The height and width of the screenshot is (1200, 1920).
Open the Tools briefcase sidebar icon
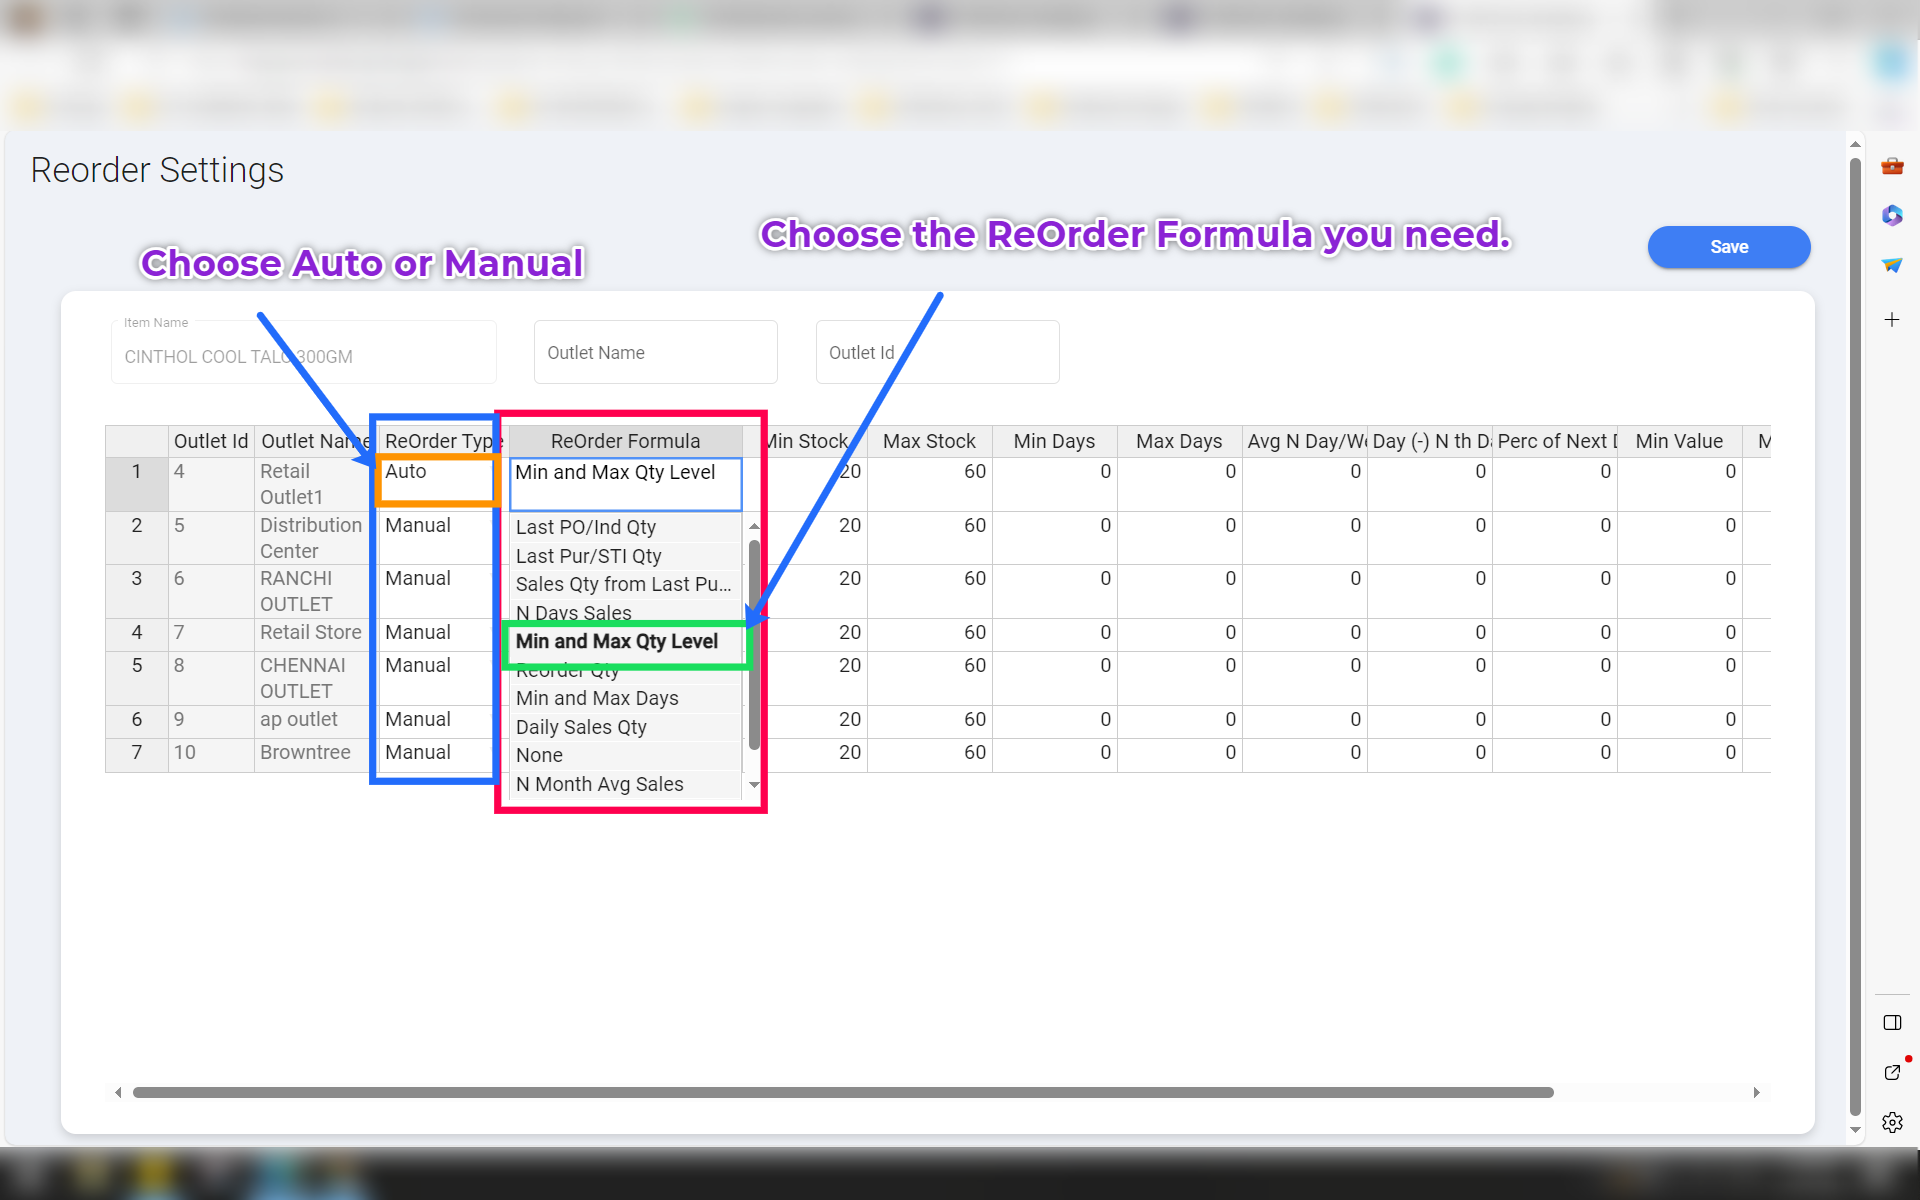tap(1891, 166)
